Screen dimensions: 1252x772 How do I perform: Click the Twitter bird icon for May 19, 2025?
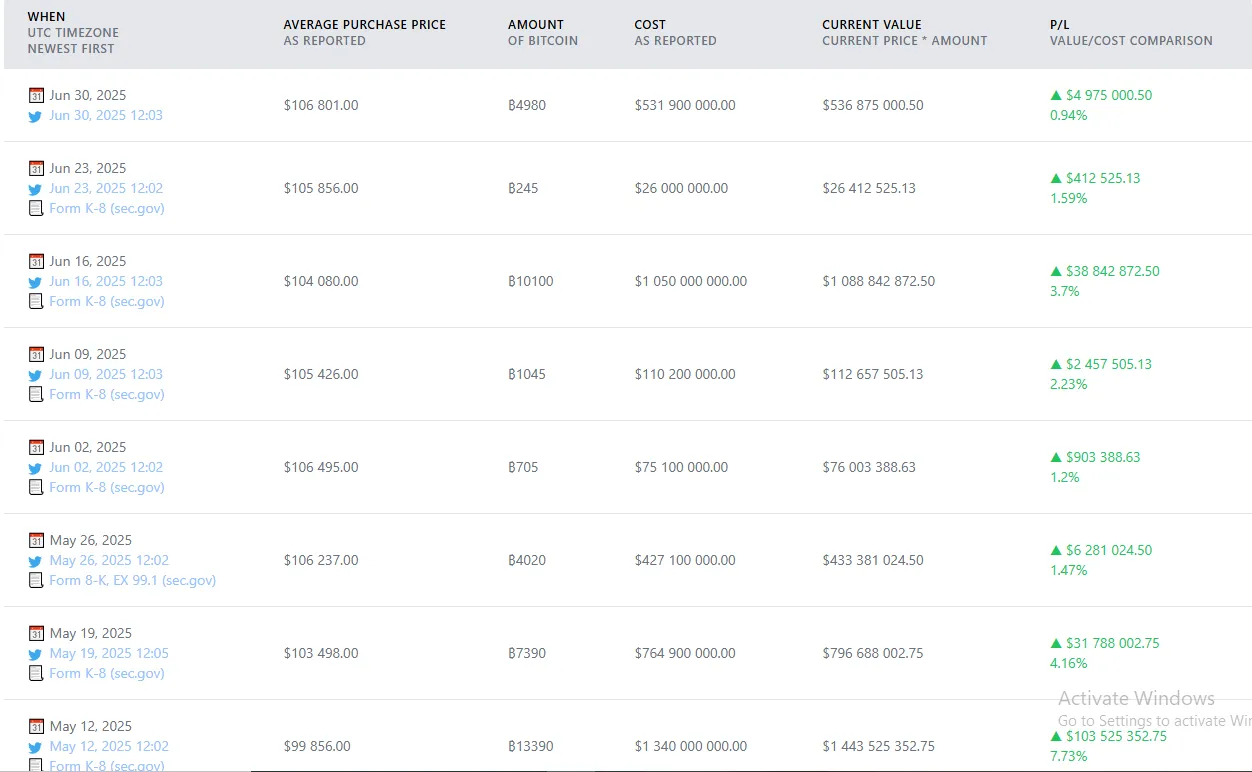[x=36, y=654]
